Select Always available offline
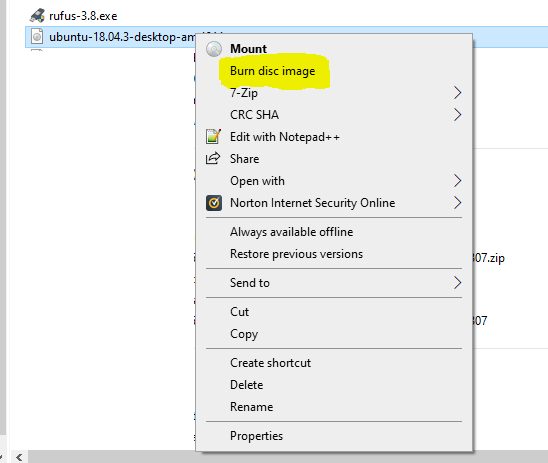548x463 pixels. [x=291, y=232]
